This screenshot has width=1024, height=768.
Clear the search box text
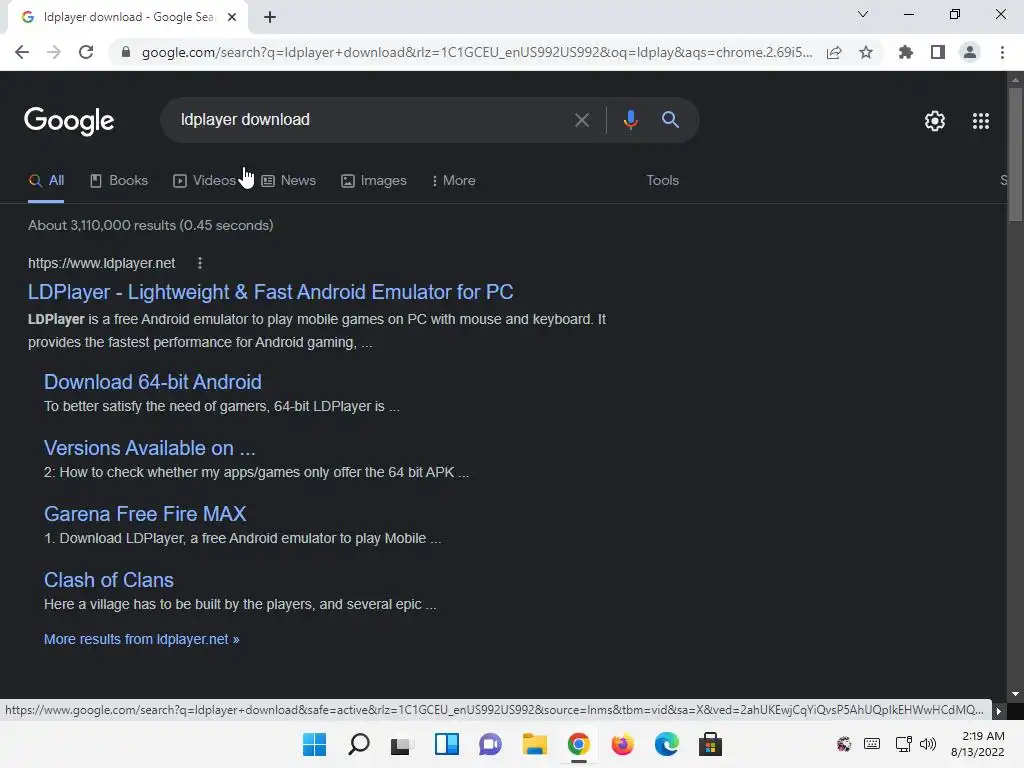[x=581, y=120]
